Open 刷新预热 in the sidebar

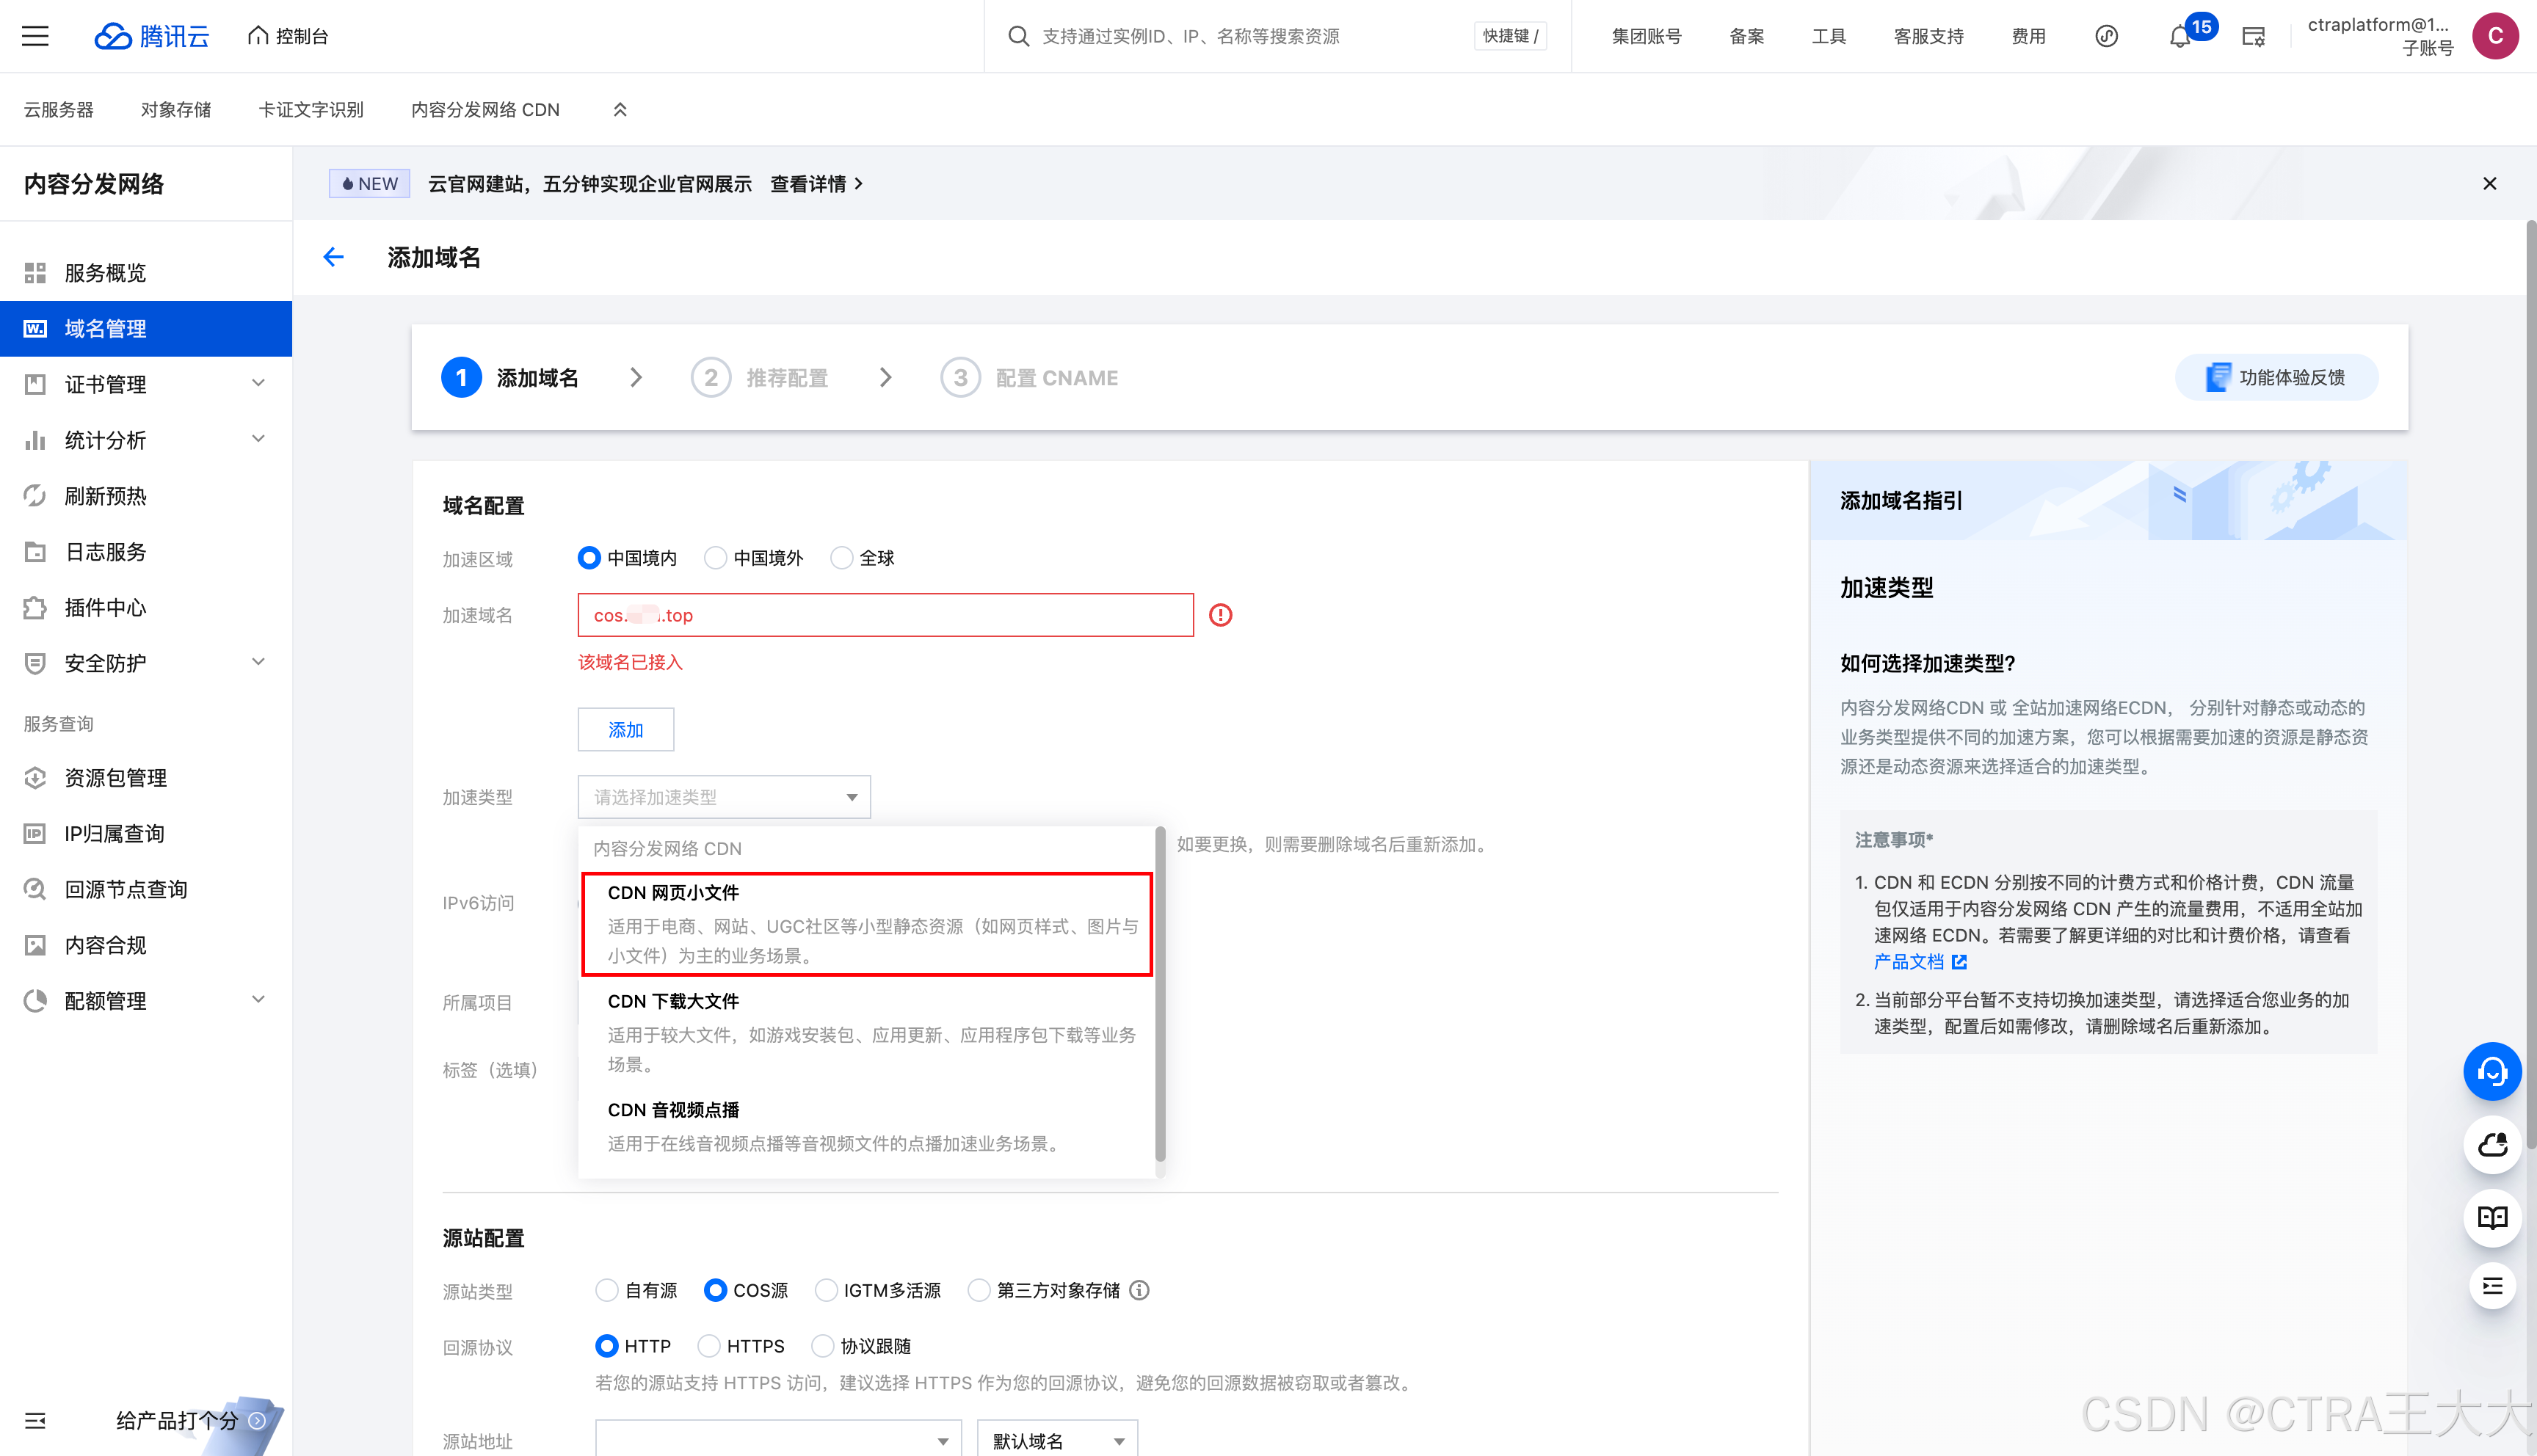click(x=106, y=496)
